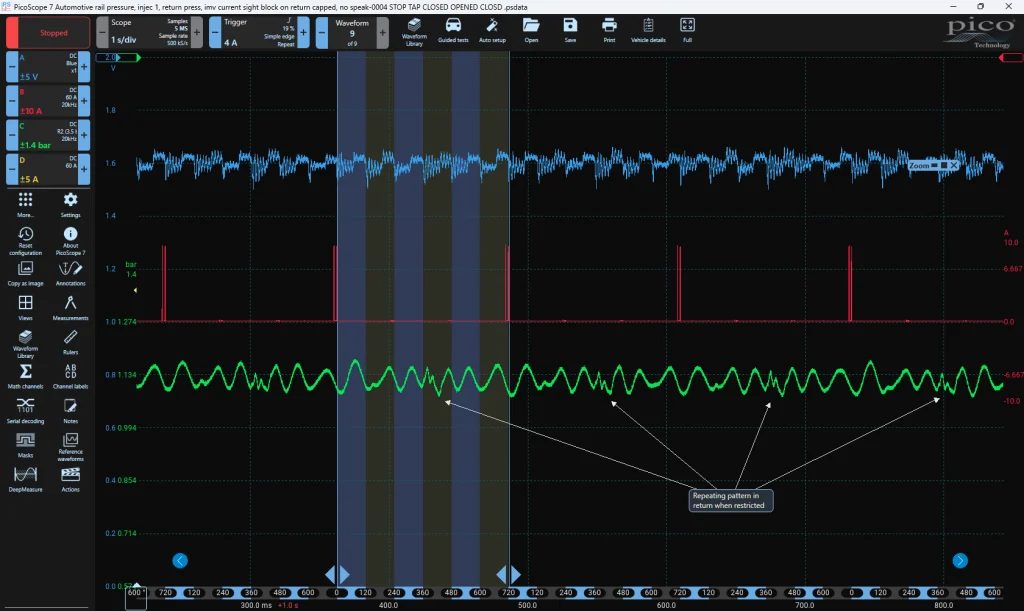Save the current waveform

point(570,31)
